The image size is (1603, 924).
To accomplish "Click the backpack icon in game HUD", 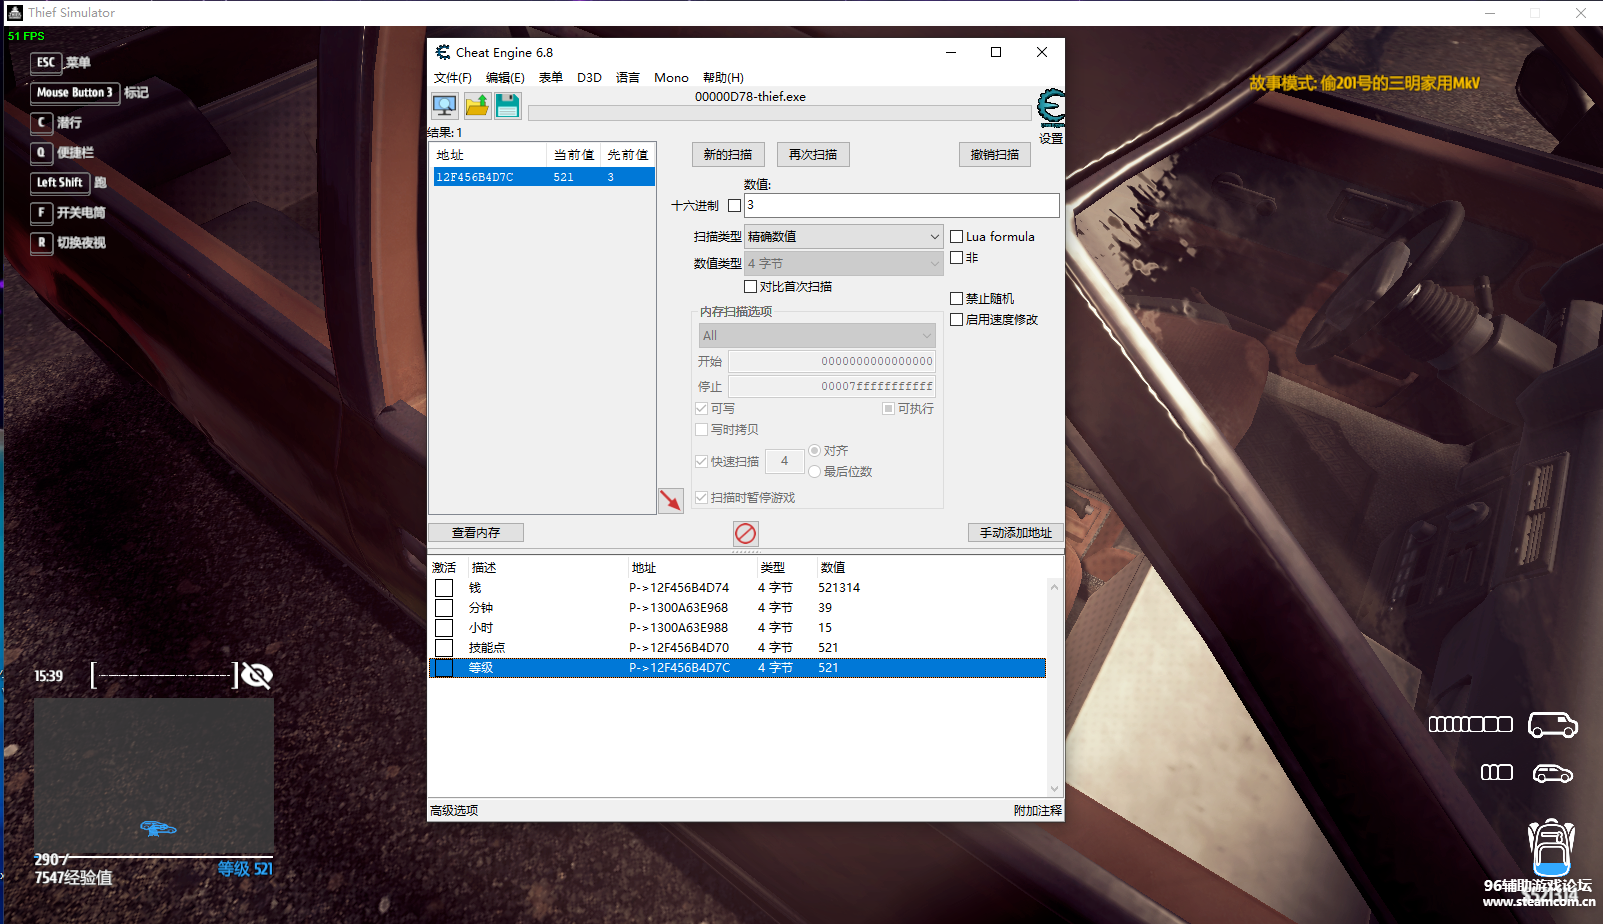I will (x=1551, y=847).
